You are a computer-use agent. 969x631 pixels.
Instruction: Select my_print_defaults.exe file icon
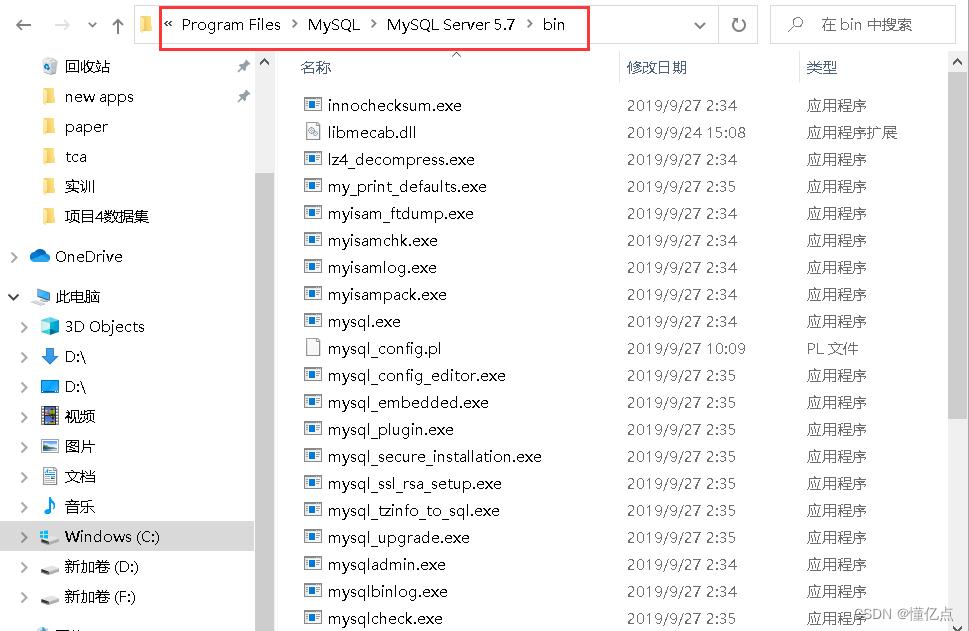pos(313,185)
